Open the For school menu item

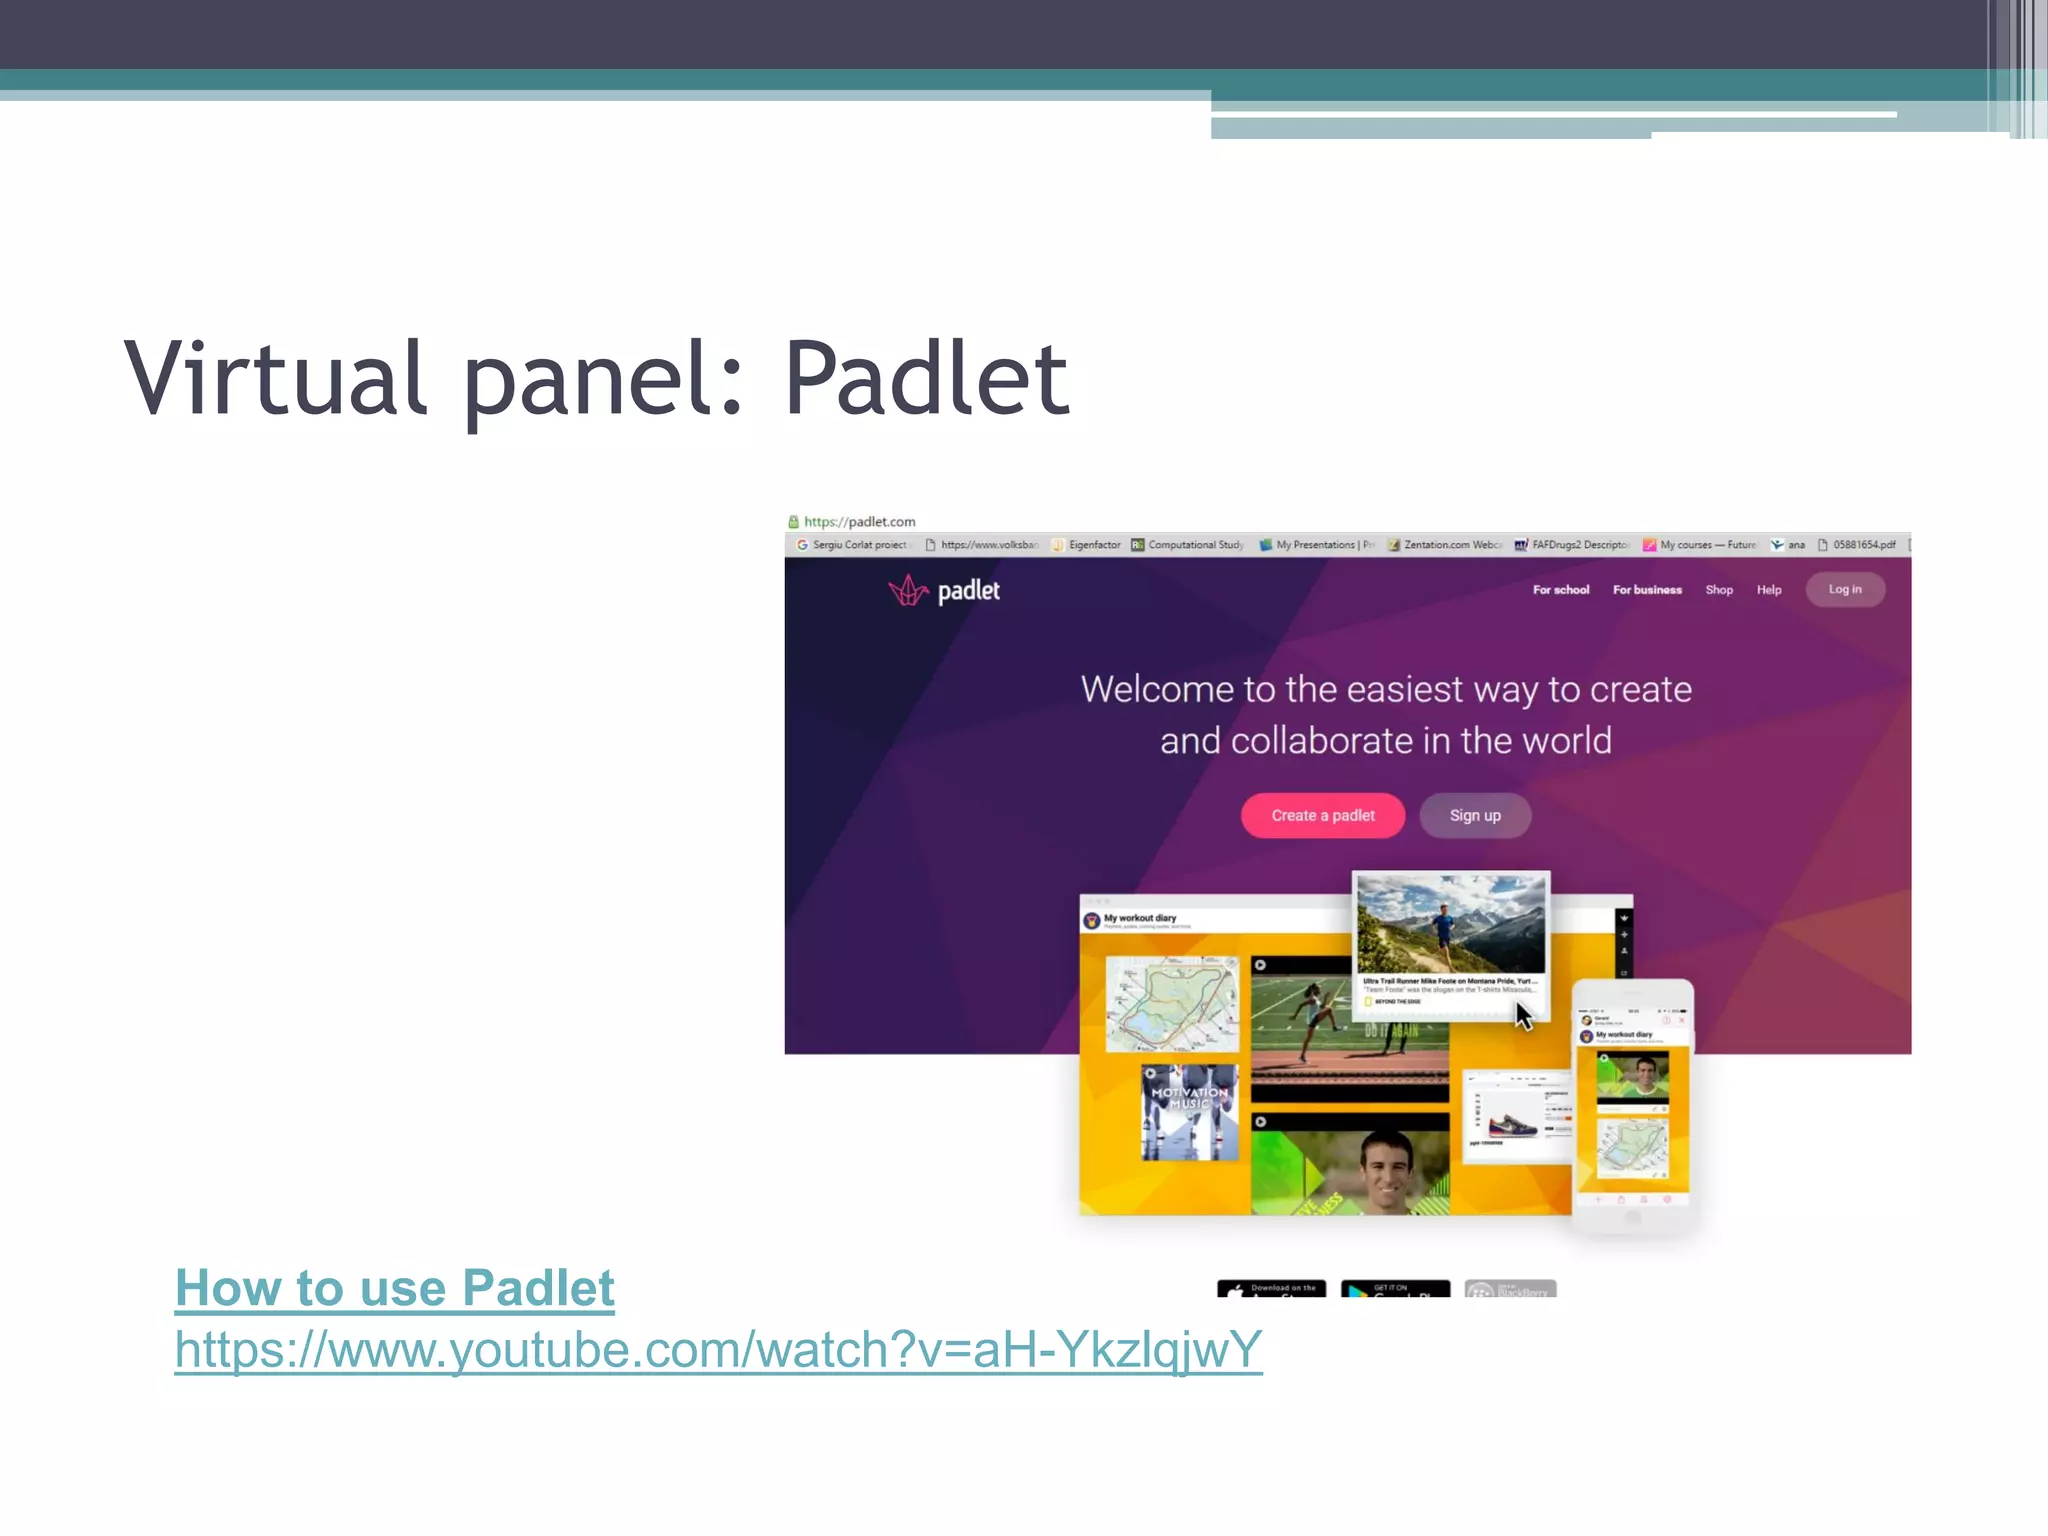[x=1560, y=590]
